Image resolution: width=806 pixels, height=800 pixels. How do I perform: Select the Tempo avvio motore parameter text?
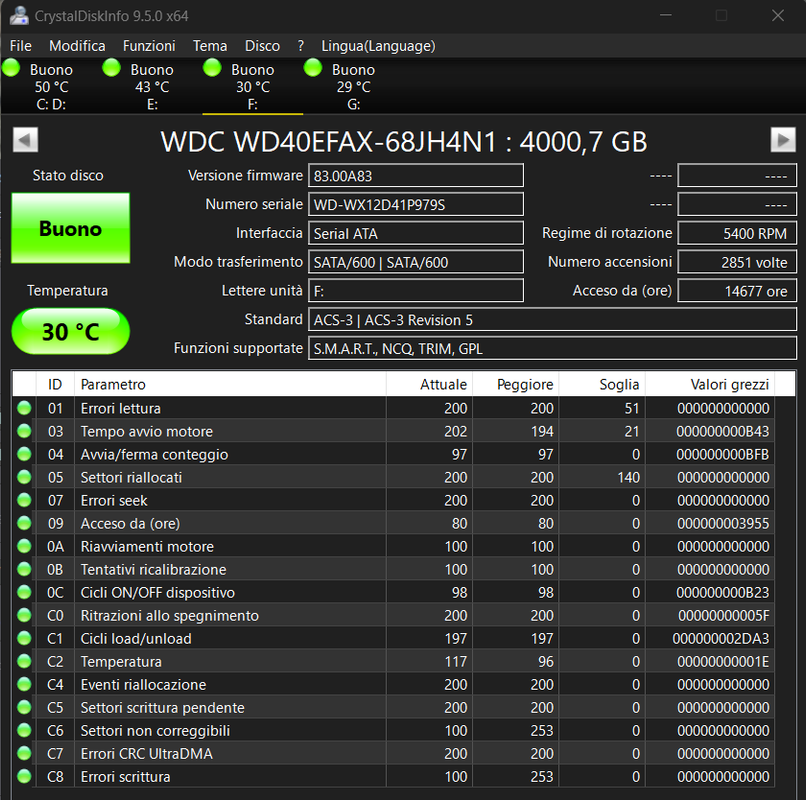tap(146, 431)
